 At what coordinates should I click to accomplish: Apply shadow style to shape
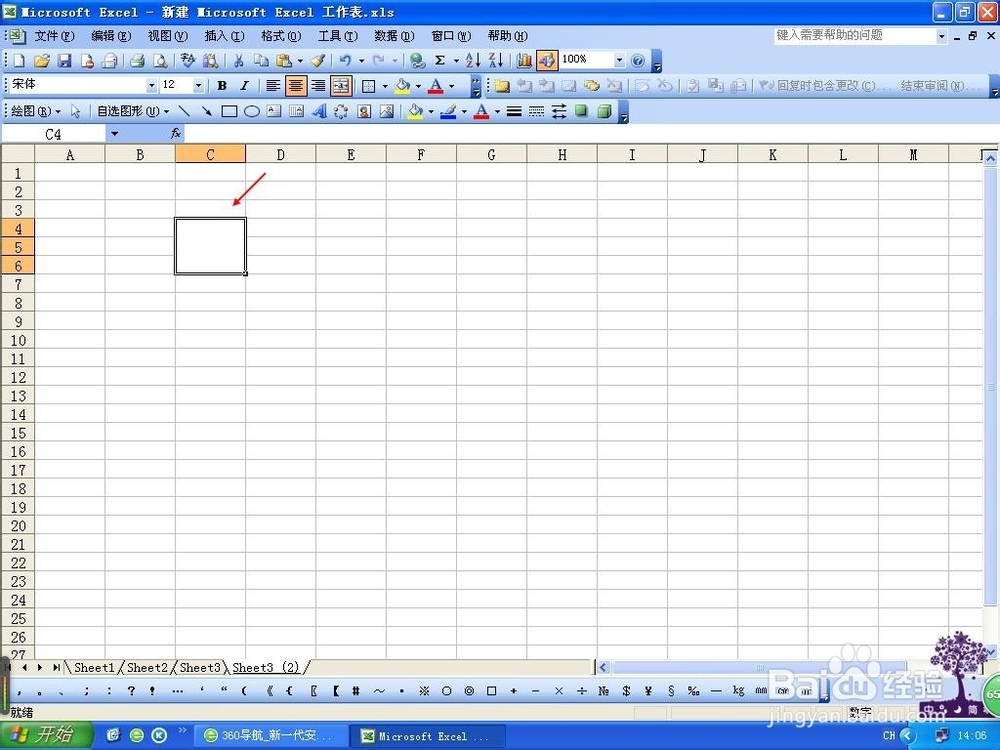pyautogui.click(x=581, y=111)
